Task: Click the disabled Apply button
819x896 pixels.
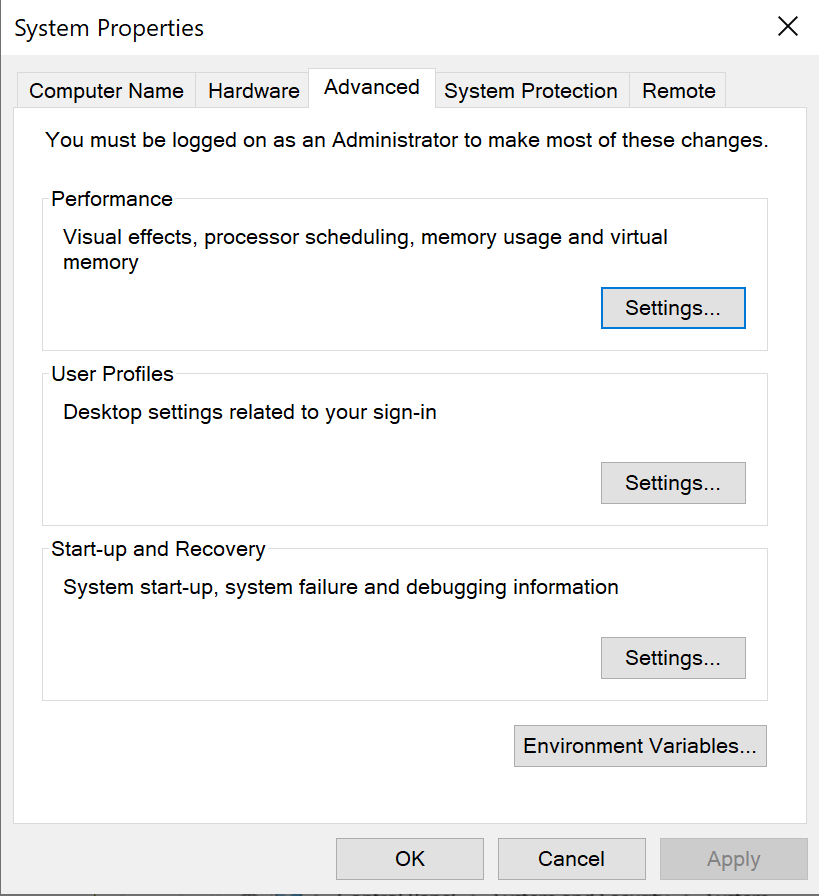Action: pos(733,859)
